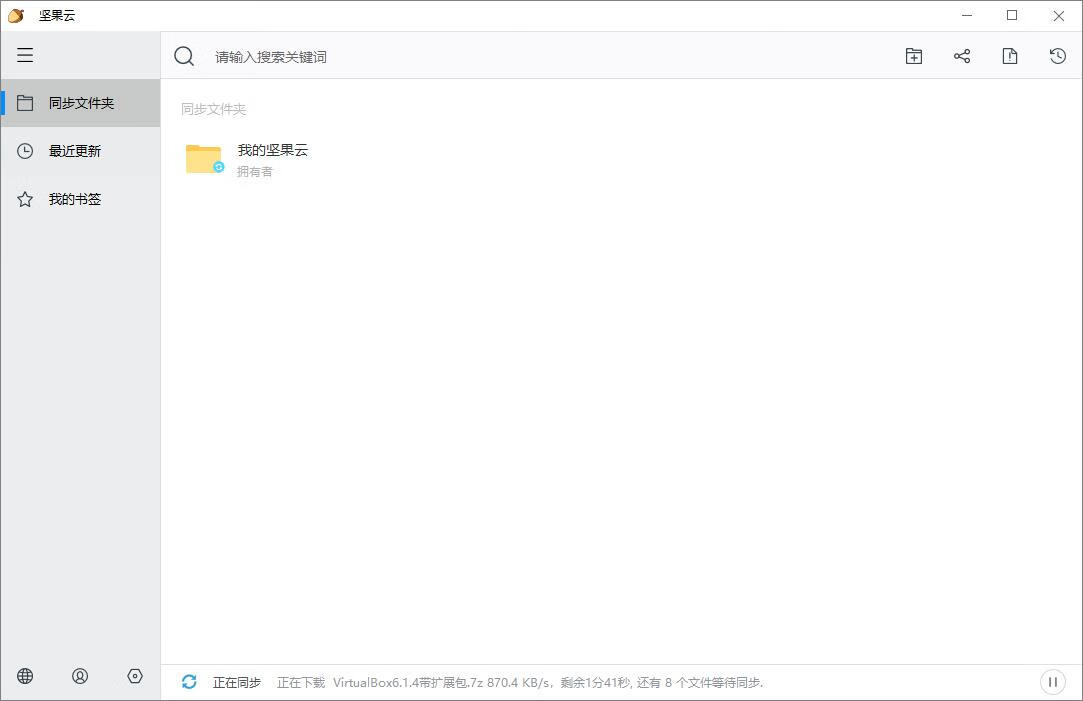Open the file history clock icon
The image size is (1083, 701).
click(x=1057, y=56)
